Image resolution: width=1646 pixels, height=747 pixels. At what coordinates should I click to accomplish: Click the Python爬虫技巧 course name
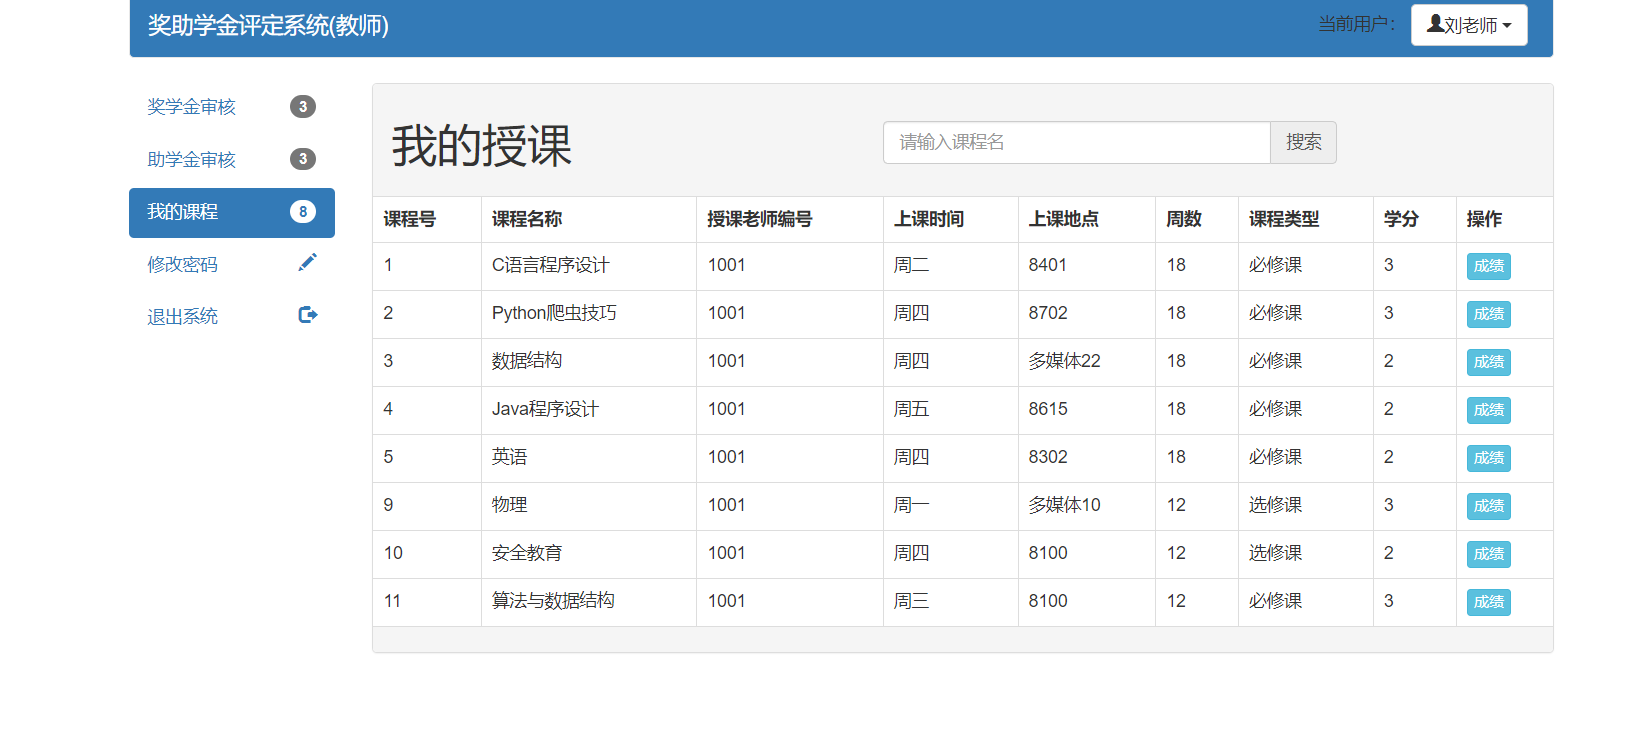coord(554,313)
